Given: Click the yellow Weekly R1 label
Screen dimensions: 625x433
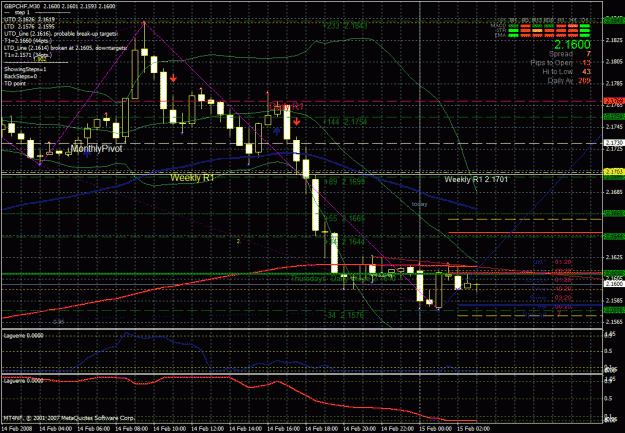Looking at the screenshot, I should click(192, 178).
